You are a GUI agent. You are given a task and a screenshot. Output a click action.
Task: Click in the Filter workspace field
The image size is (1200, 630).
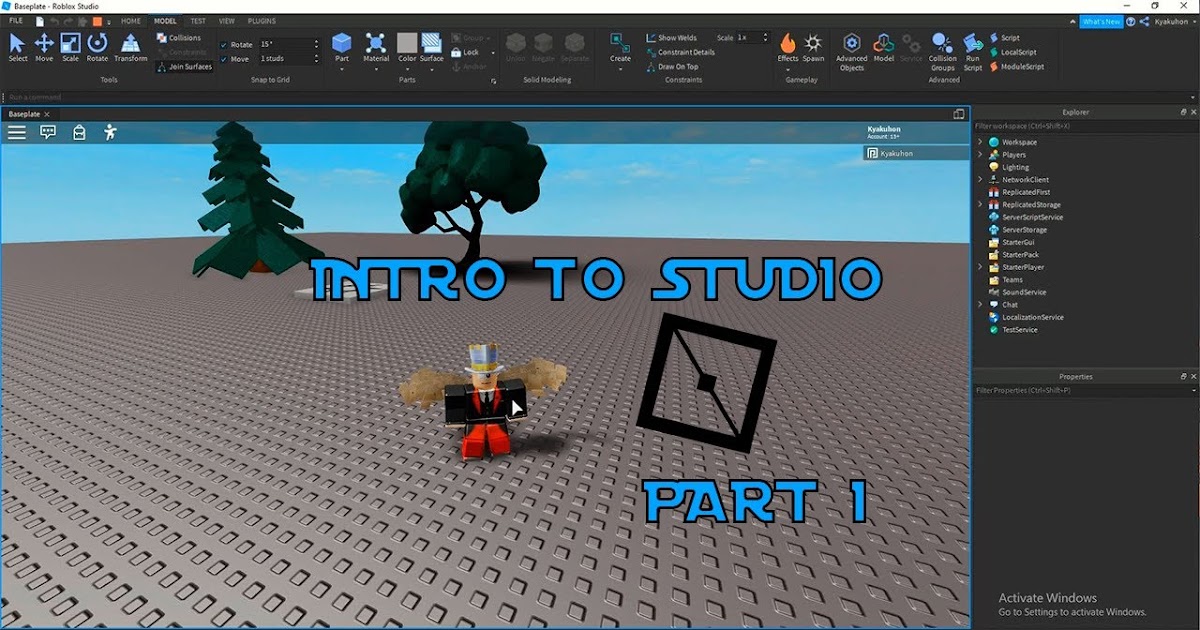1086,127
